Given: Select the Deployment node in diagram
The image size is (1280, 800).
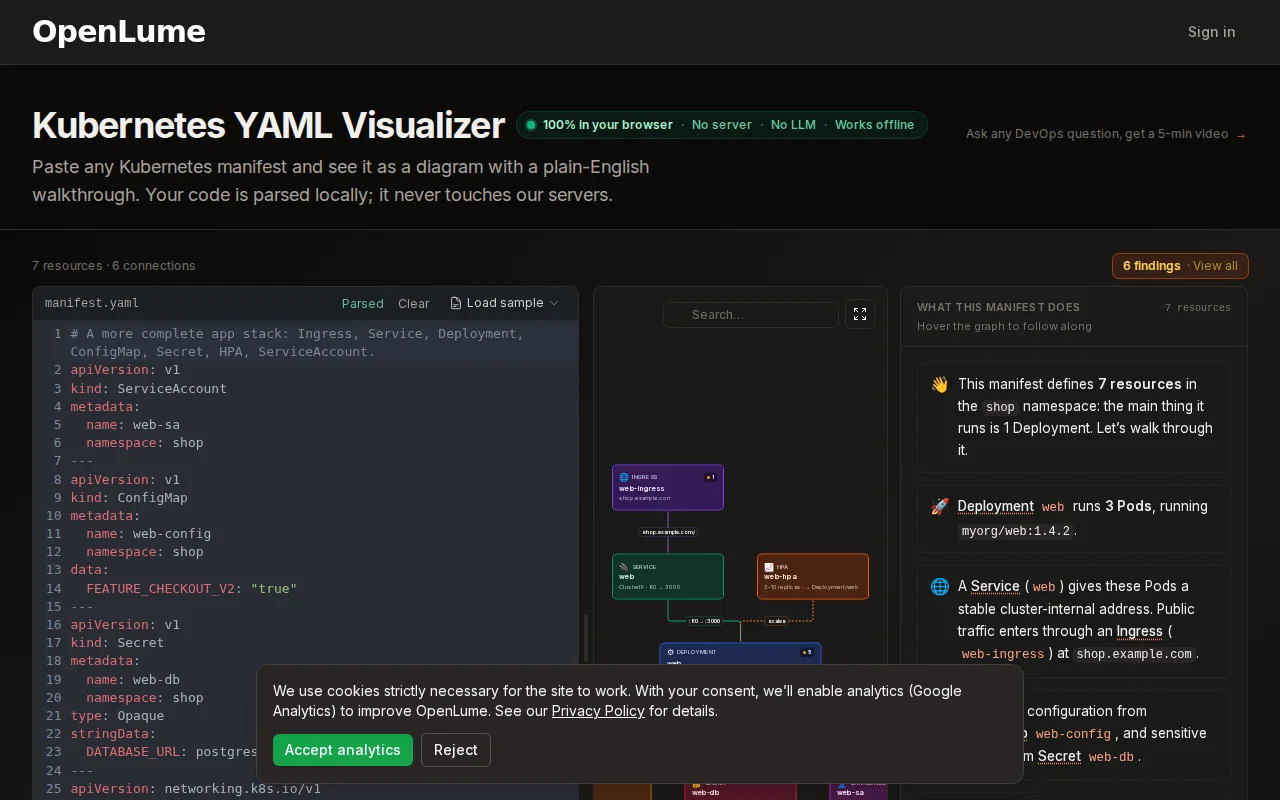Looking at the screenshot, I should (x=740, y=653).
